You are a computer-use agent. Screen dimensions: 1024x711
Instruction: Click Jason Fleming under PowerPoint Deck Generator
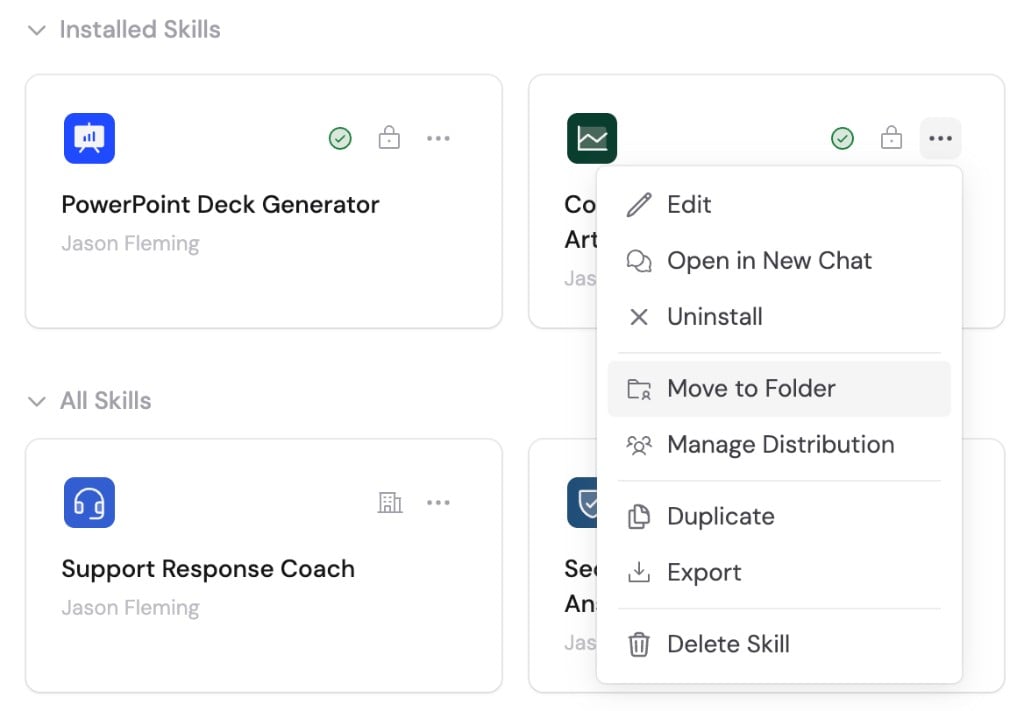pyautogui.click(x=130, y=244)
